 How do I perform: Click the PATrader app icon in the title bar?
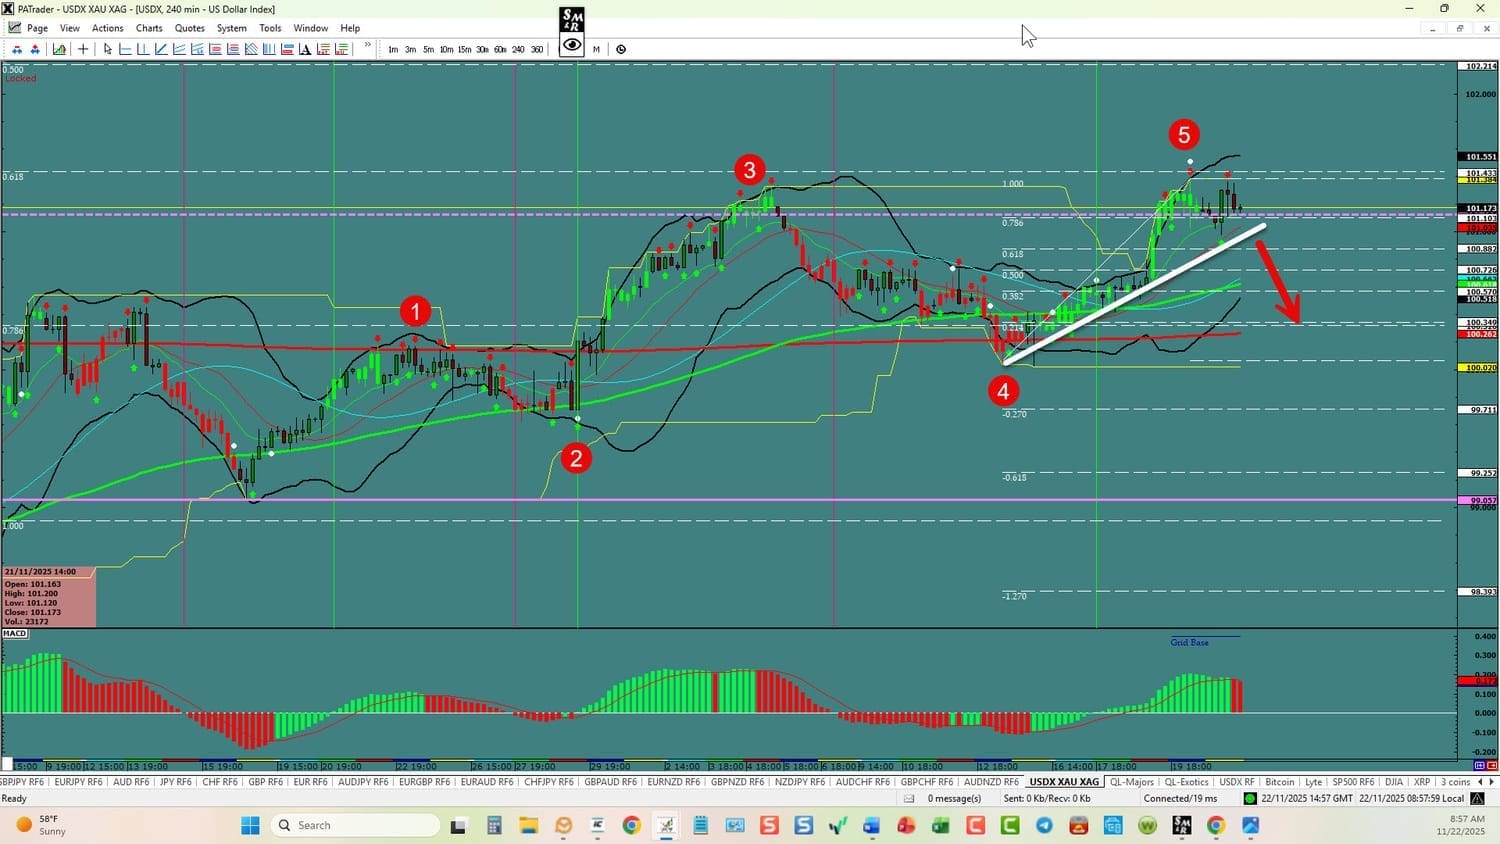pos(9,9)
